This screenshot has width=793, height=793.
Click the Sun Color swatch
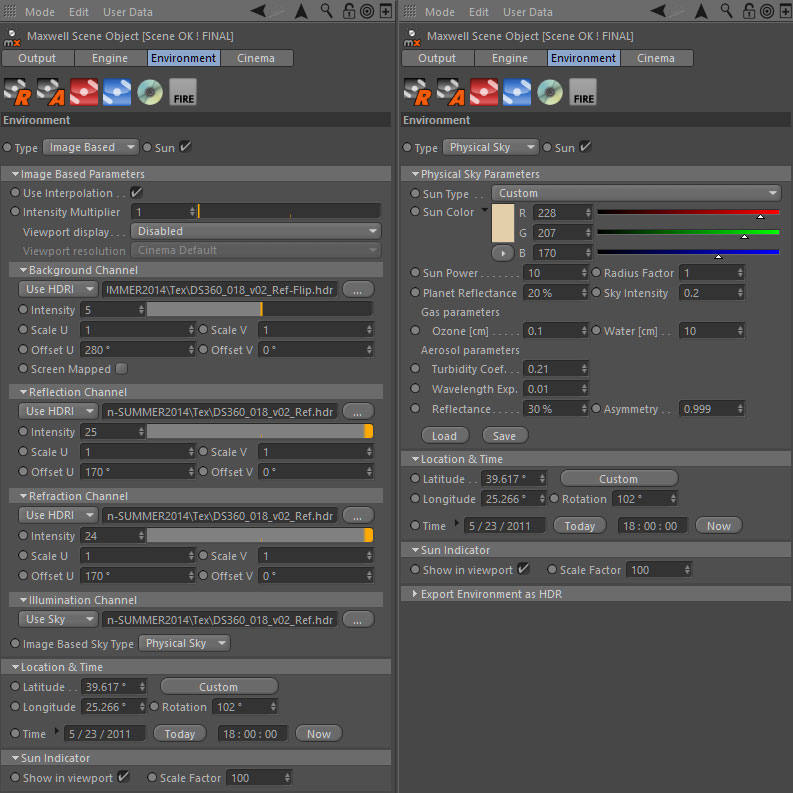[503, 223]
